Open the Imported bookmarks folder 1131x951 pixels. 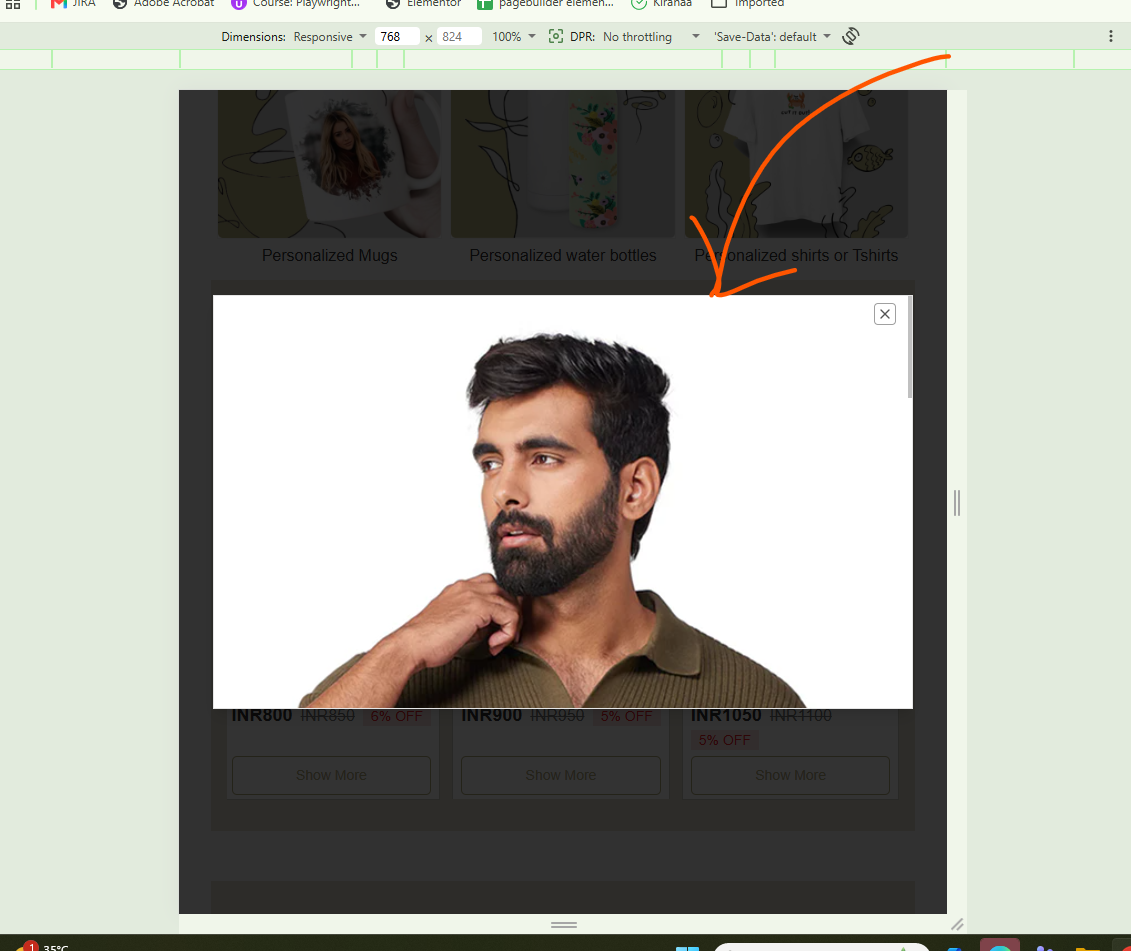click(x=747, y=4)
